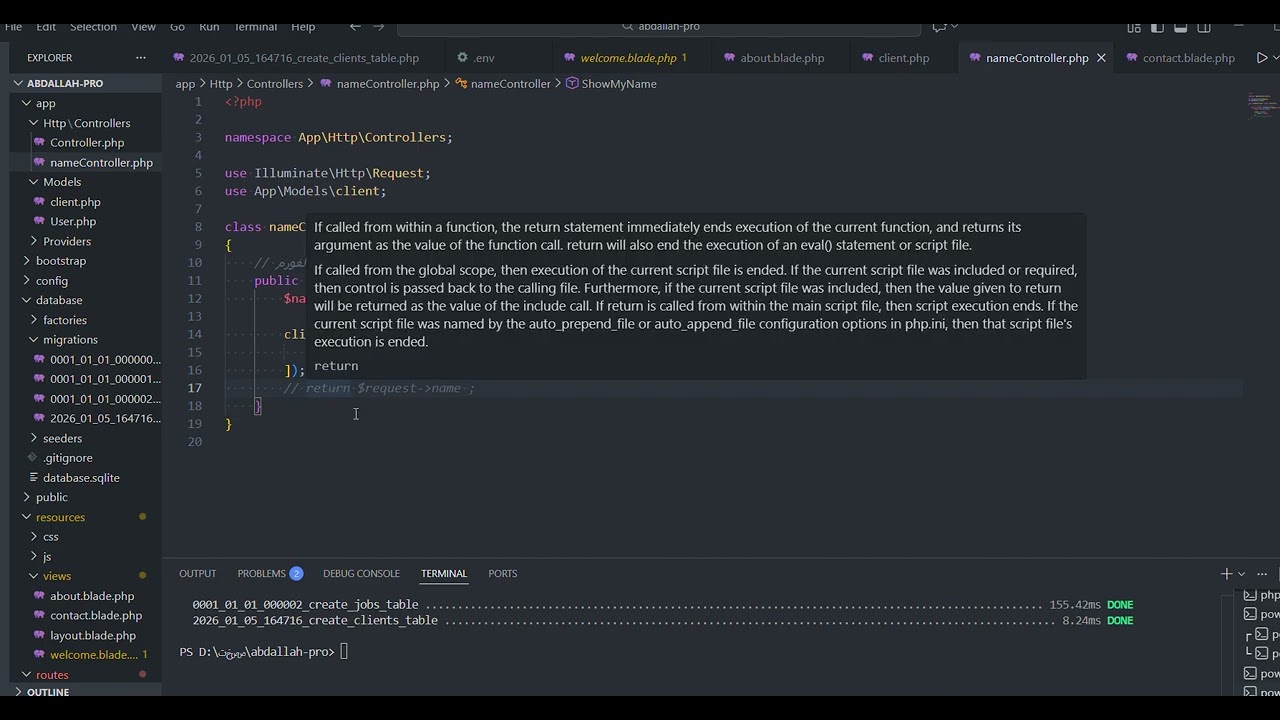Click the new terminal plus icon
Viewport: 1280px width, 720px height.
pos(1226,574)
